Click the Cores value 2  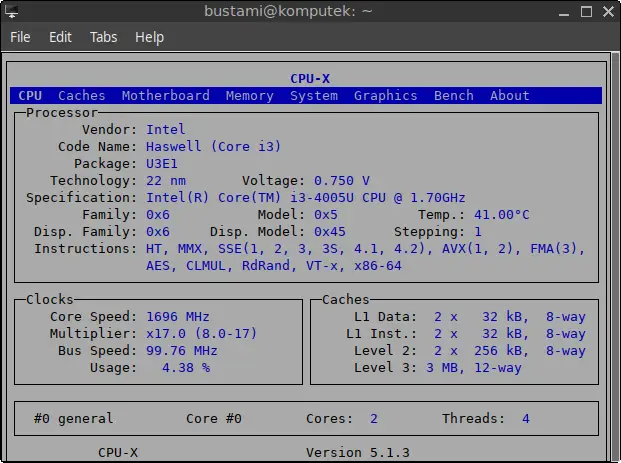pyautogui.click(x=373, y=419)
